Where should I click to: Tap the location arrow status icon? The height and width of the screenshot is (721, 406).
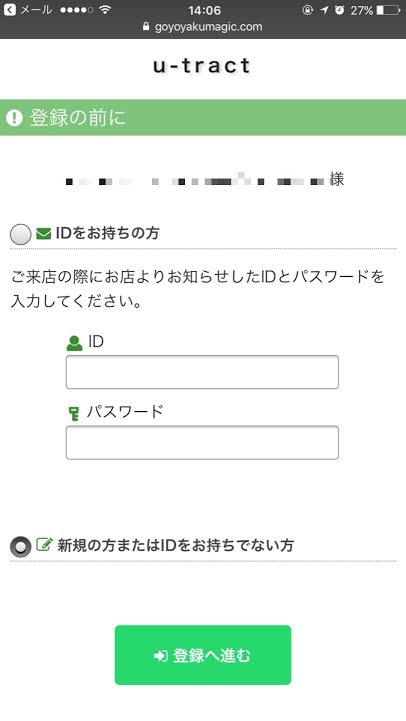[x=324, y=10]
